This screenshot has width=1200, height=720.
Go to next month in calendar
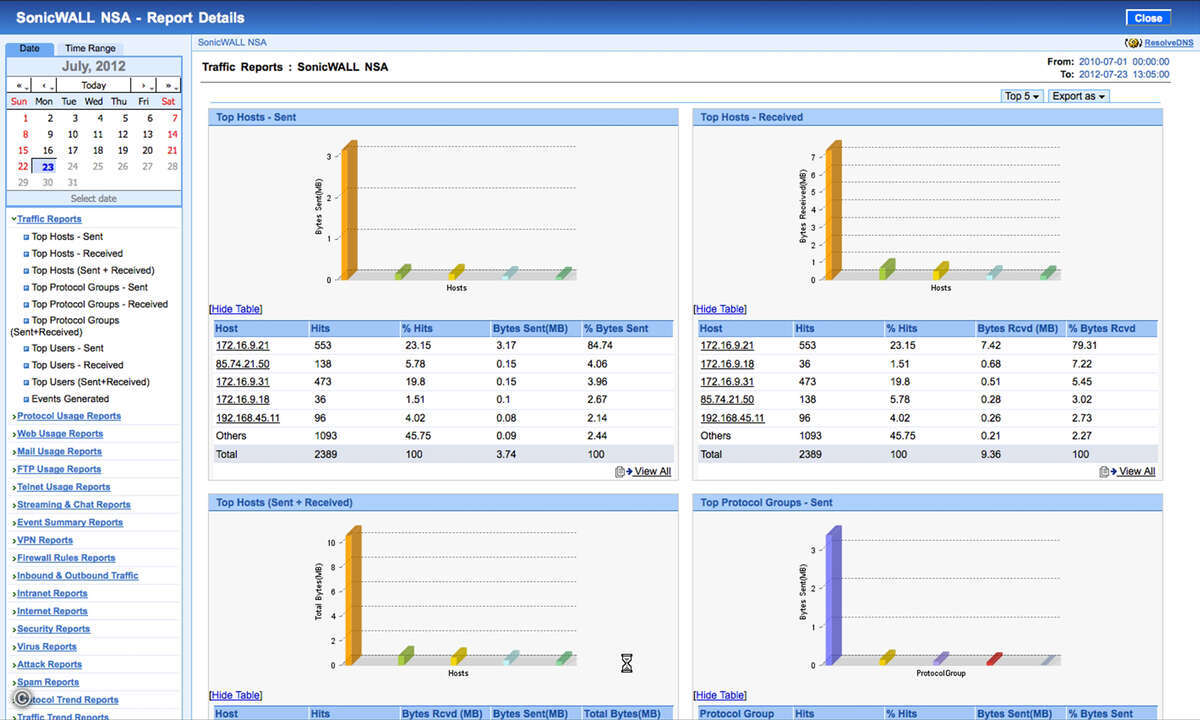point(144,85)
